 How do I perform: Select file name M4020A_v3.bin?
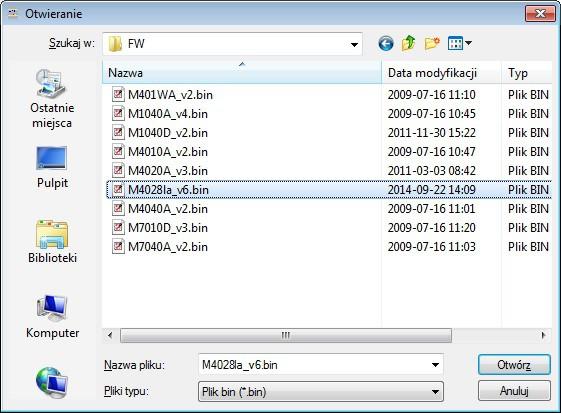point(168,171)
